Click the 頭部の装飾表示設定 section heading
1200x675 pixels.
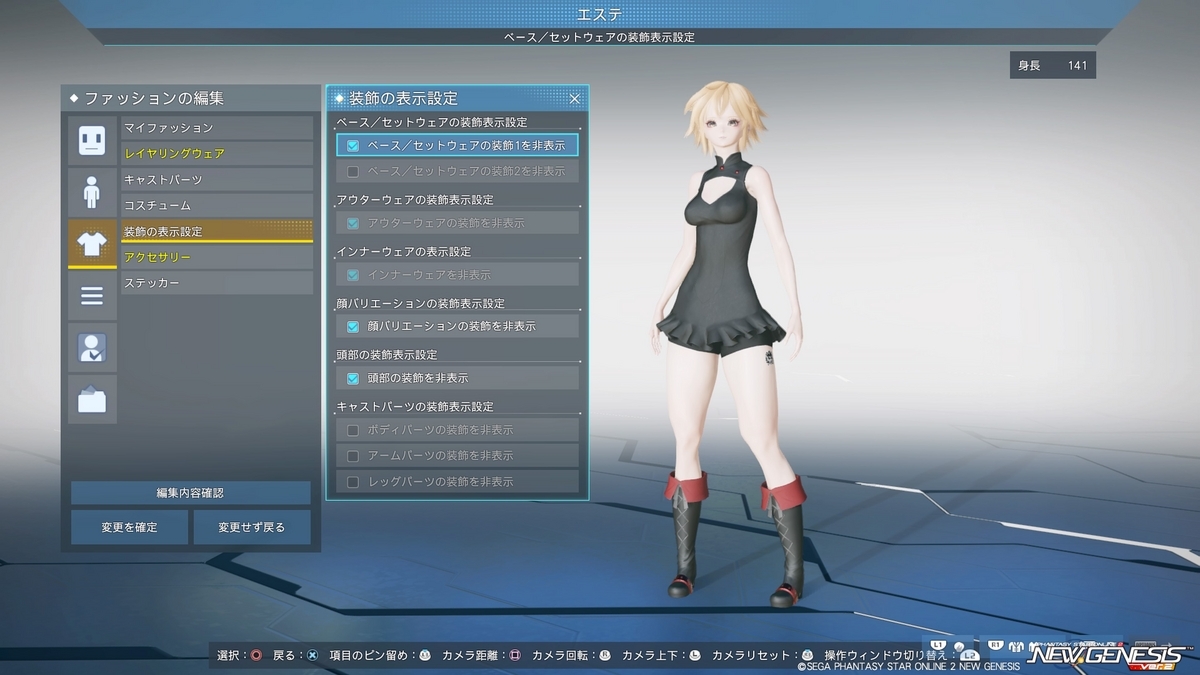[x=387, y=355]
